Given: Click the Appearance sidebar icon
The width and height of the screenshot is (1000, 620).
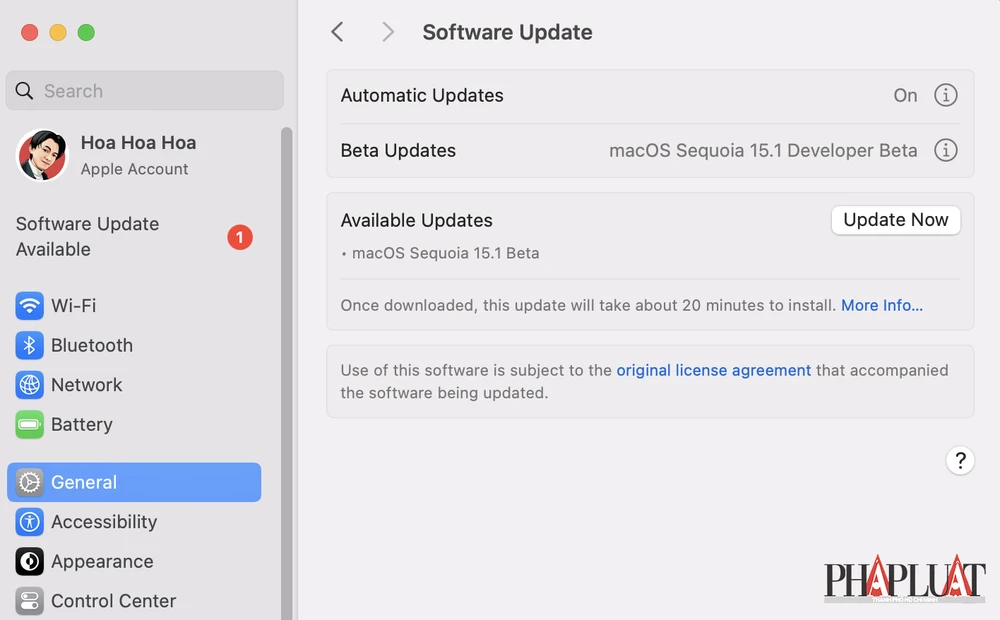Looking at the screenshot, I should (30, 561).
